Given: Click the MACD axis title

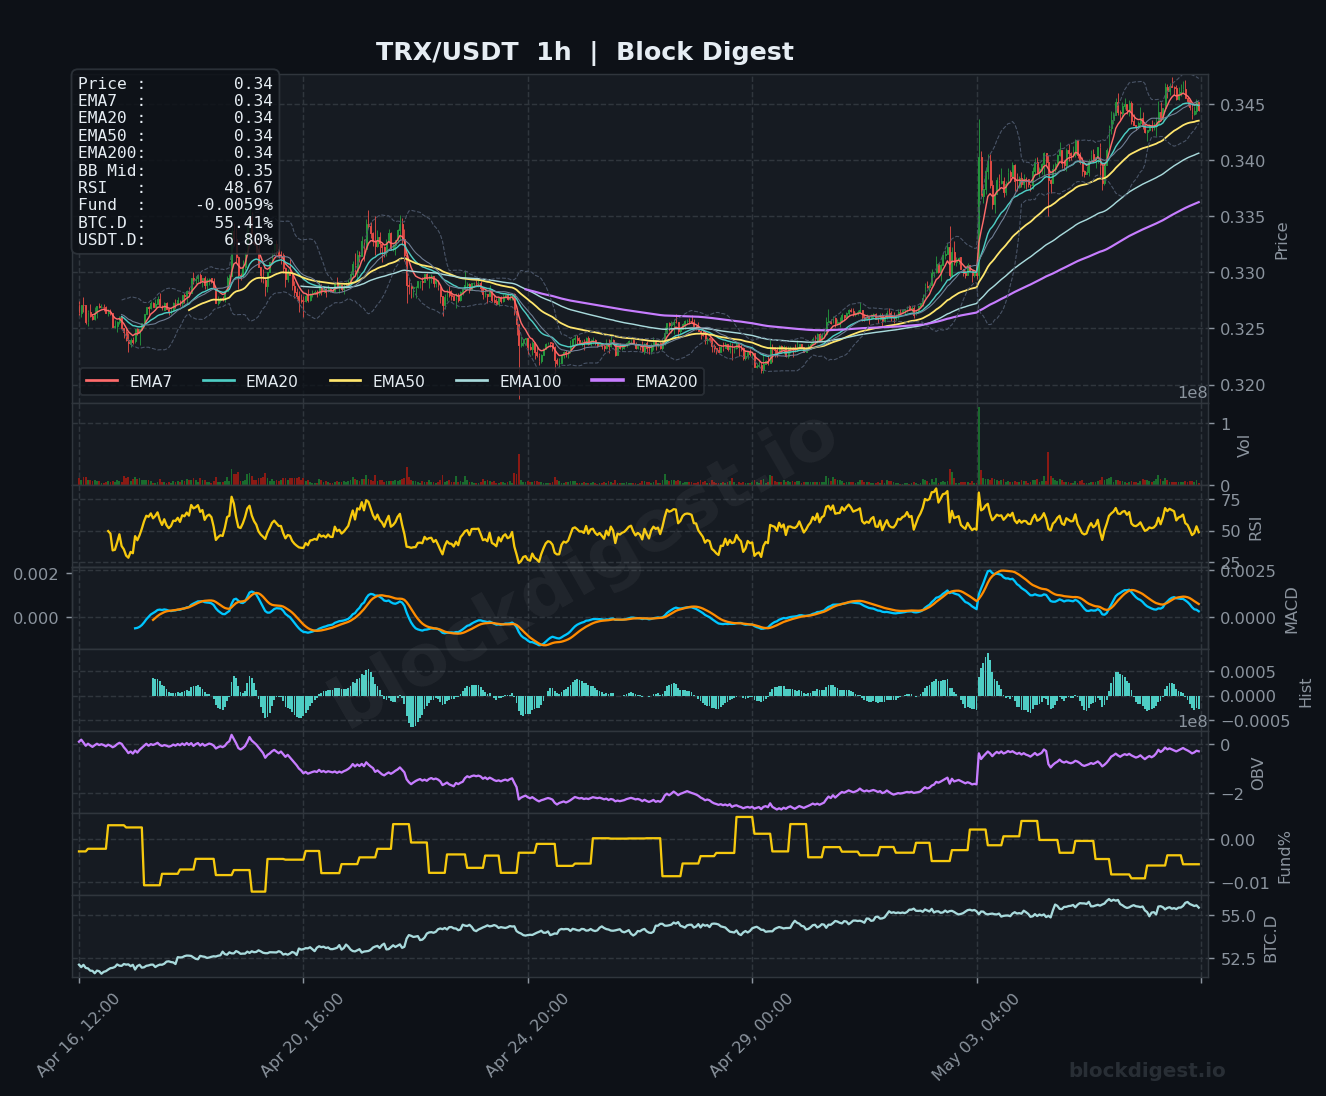Looking at the screenshot, I should 1291,610.
